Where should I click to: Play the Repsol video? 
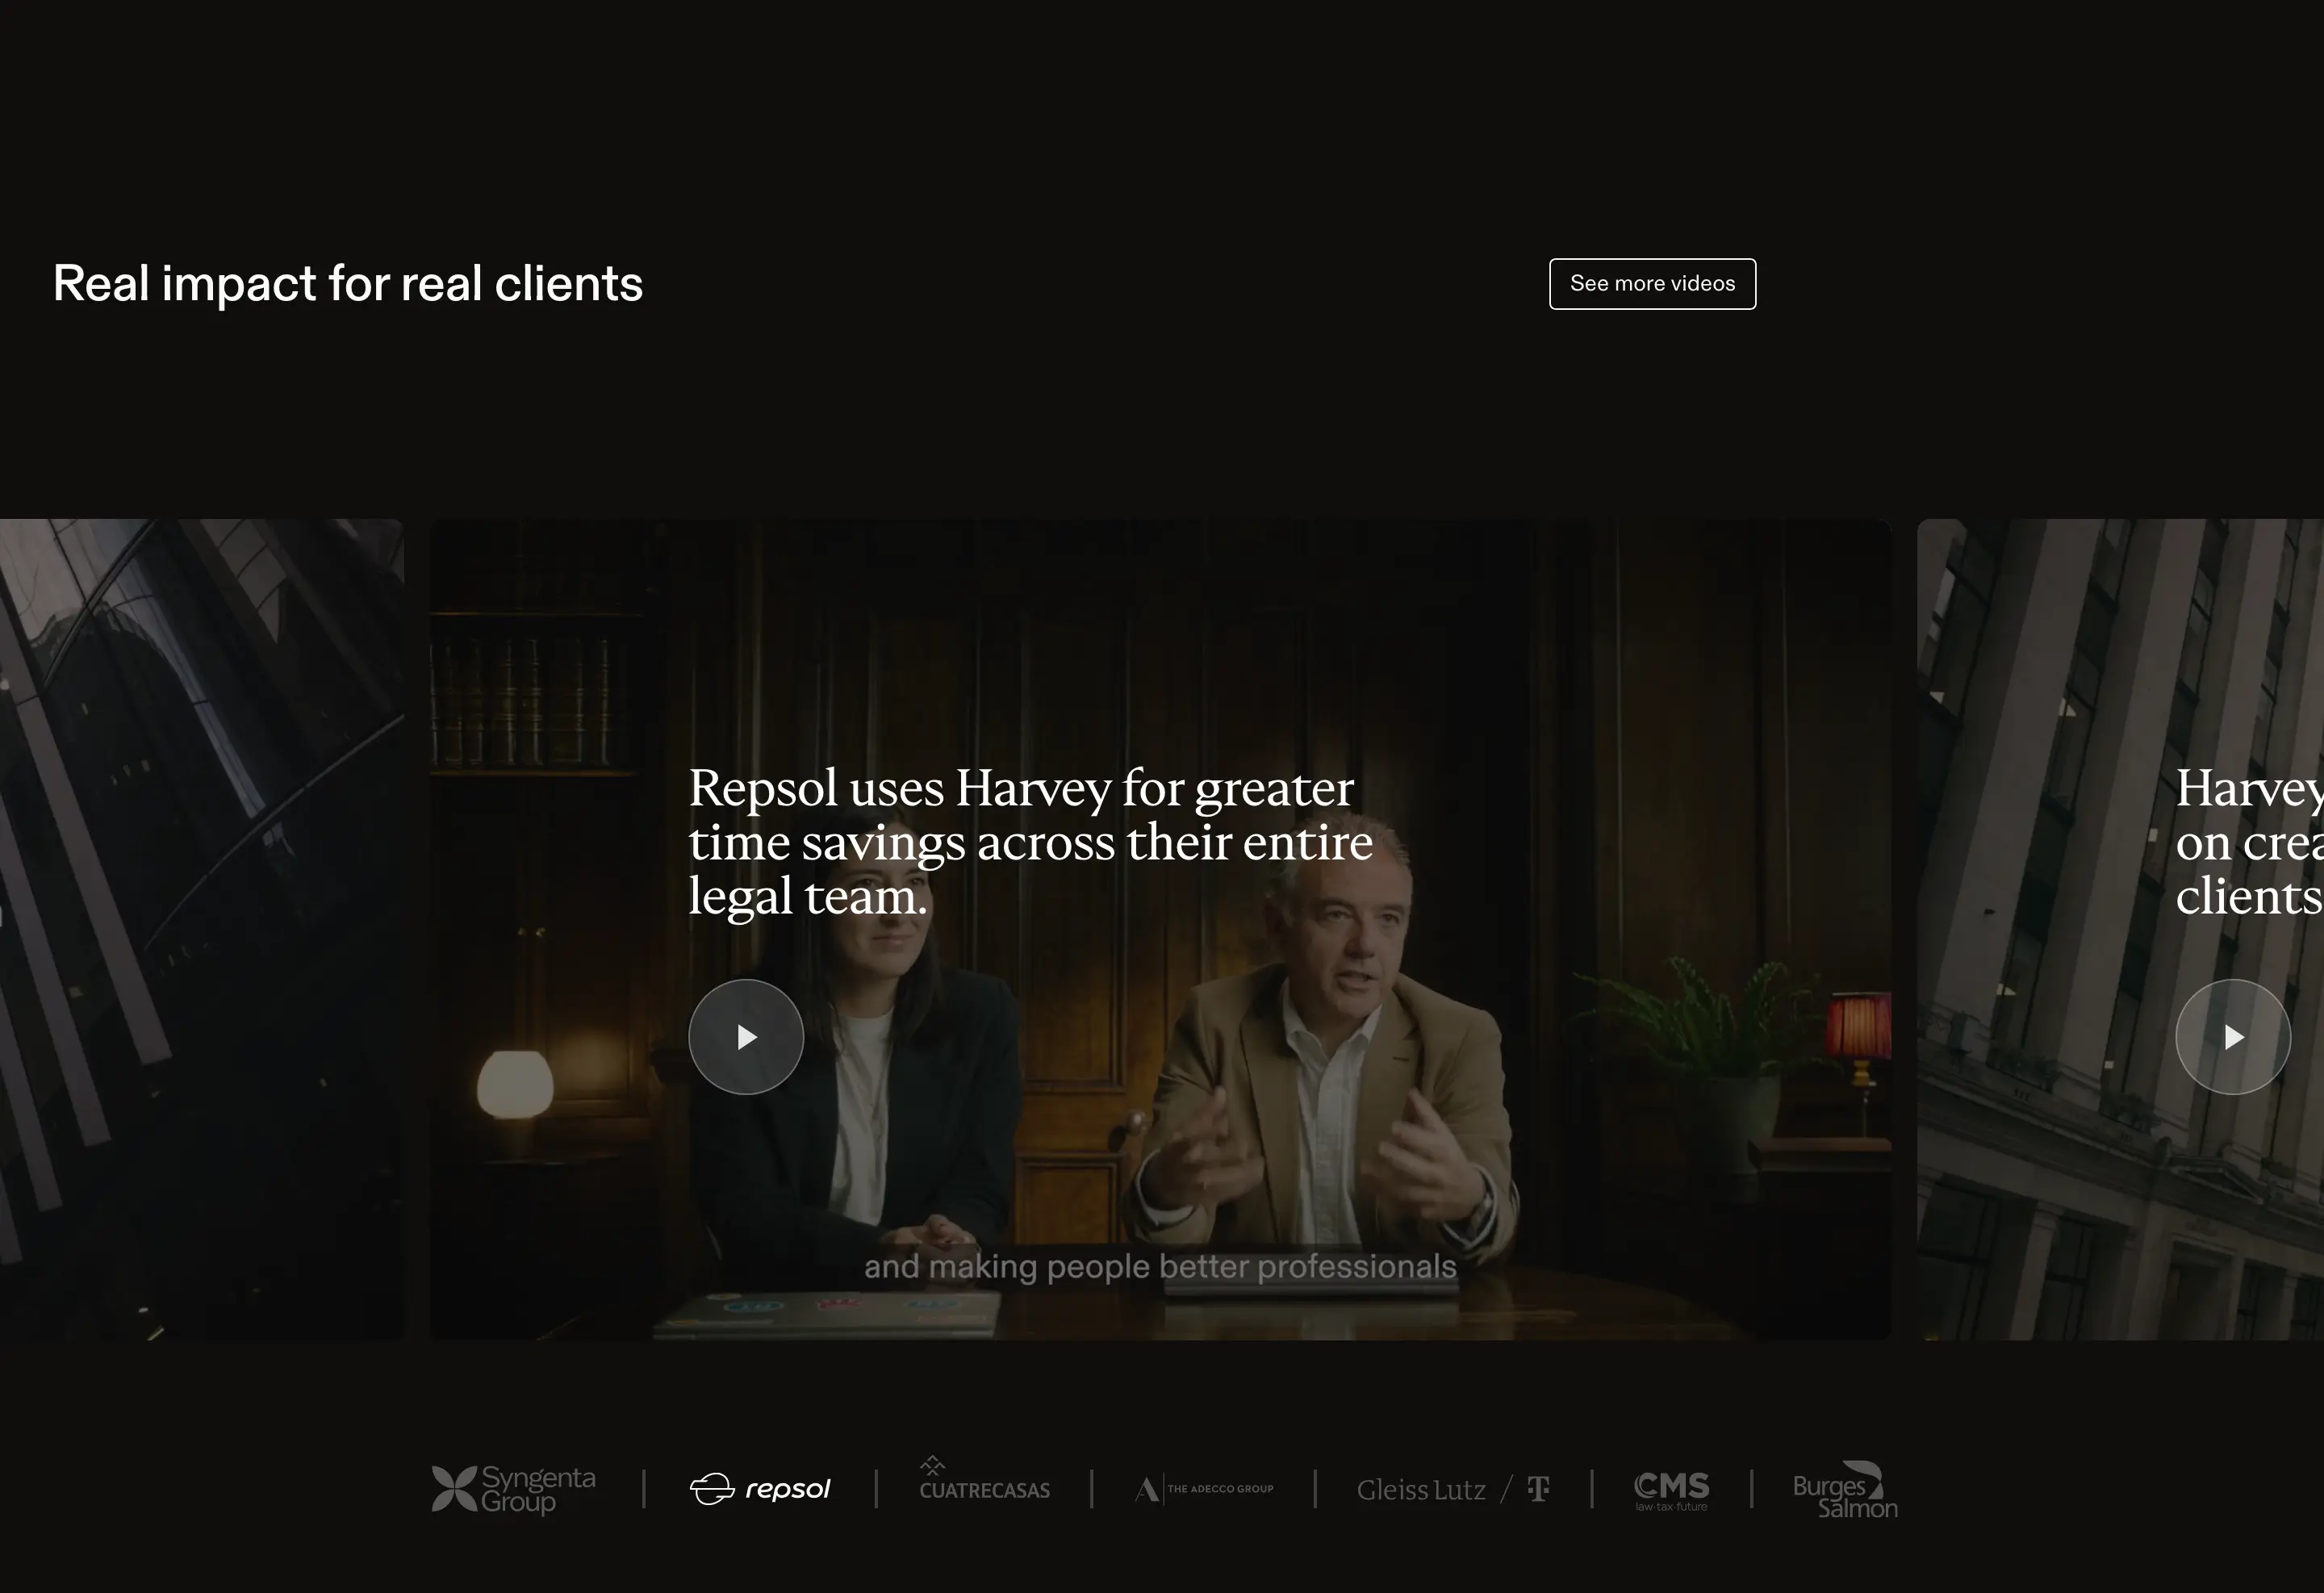point(746,1037)
